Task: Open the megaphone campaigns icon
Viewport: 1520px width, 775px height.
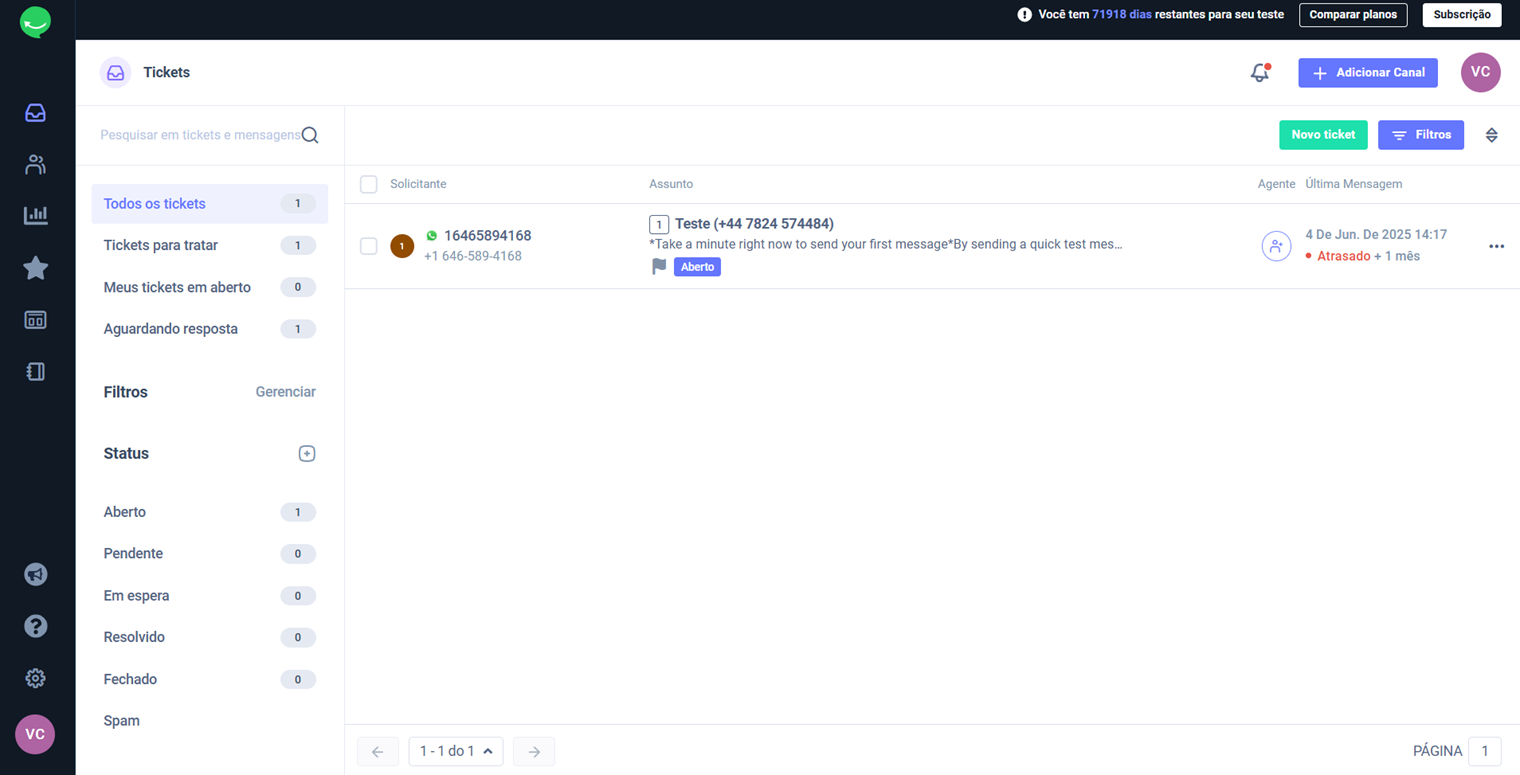Action: point(36,574)
